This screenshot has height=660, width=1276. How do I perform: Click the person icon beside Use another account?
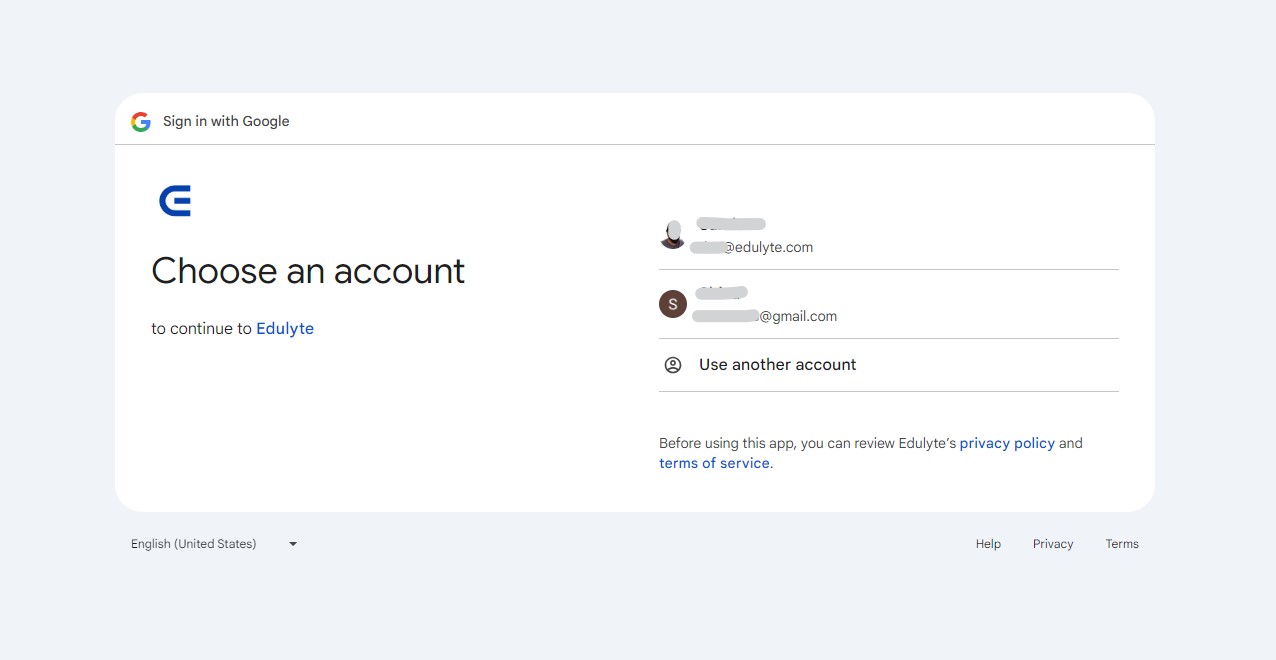673,365
